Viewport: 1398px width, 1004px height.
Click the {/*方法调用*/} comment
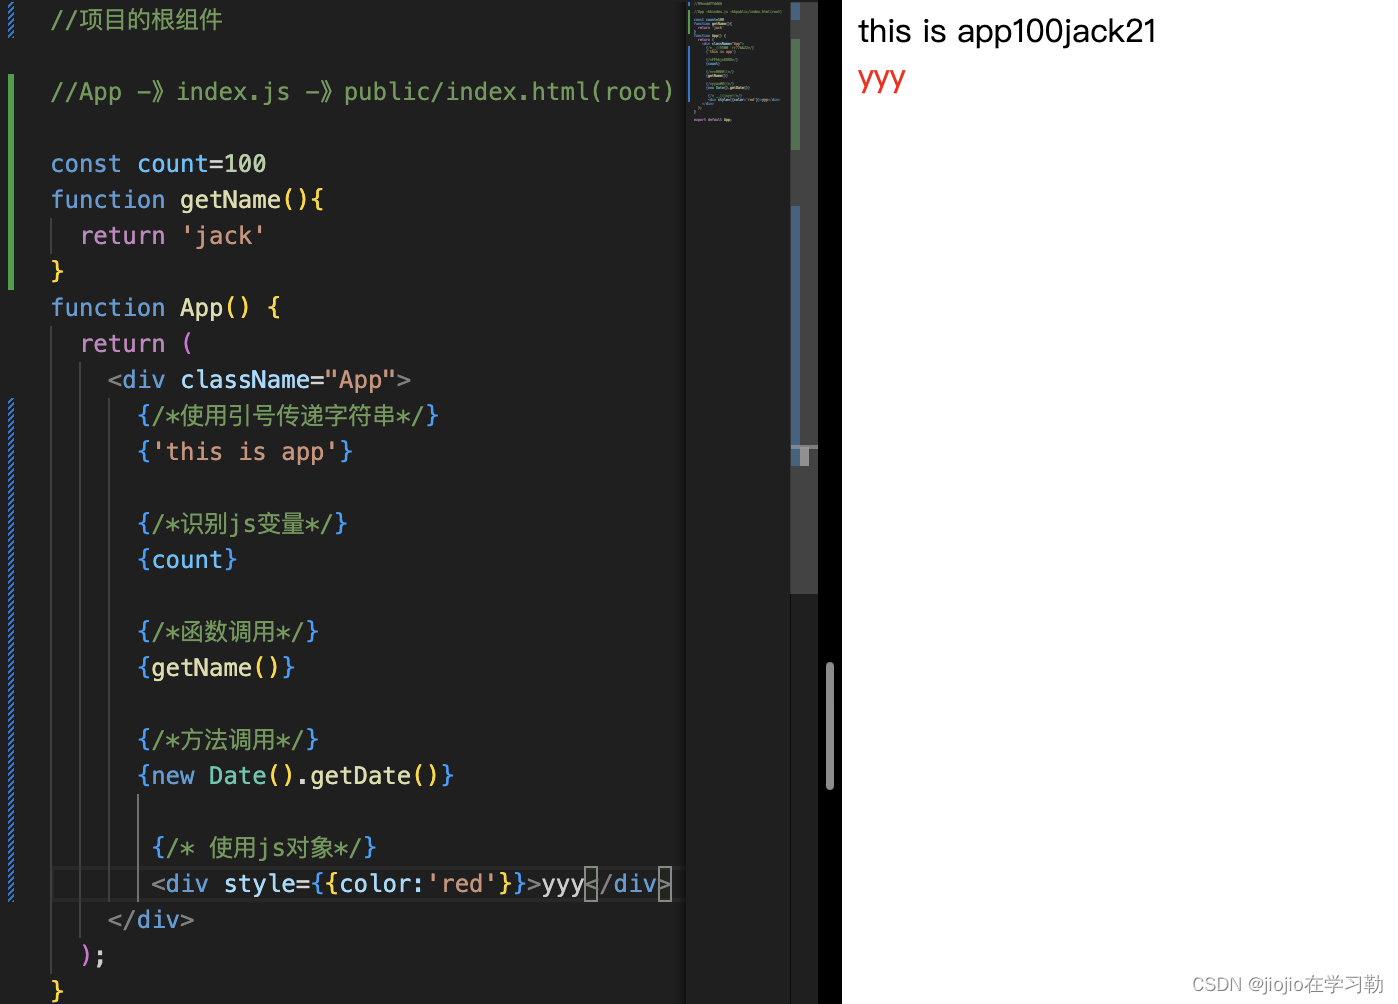(228, 740)
